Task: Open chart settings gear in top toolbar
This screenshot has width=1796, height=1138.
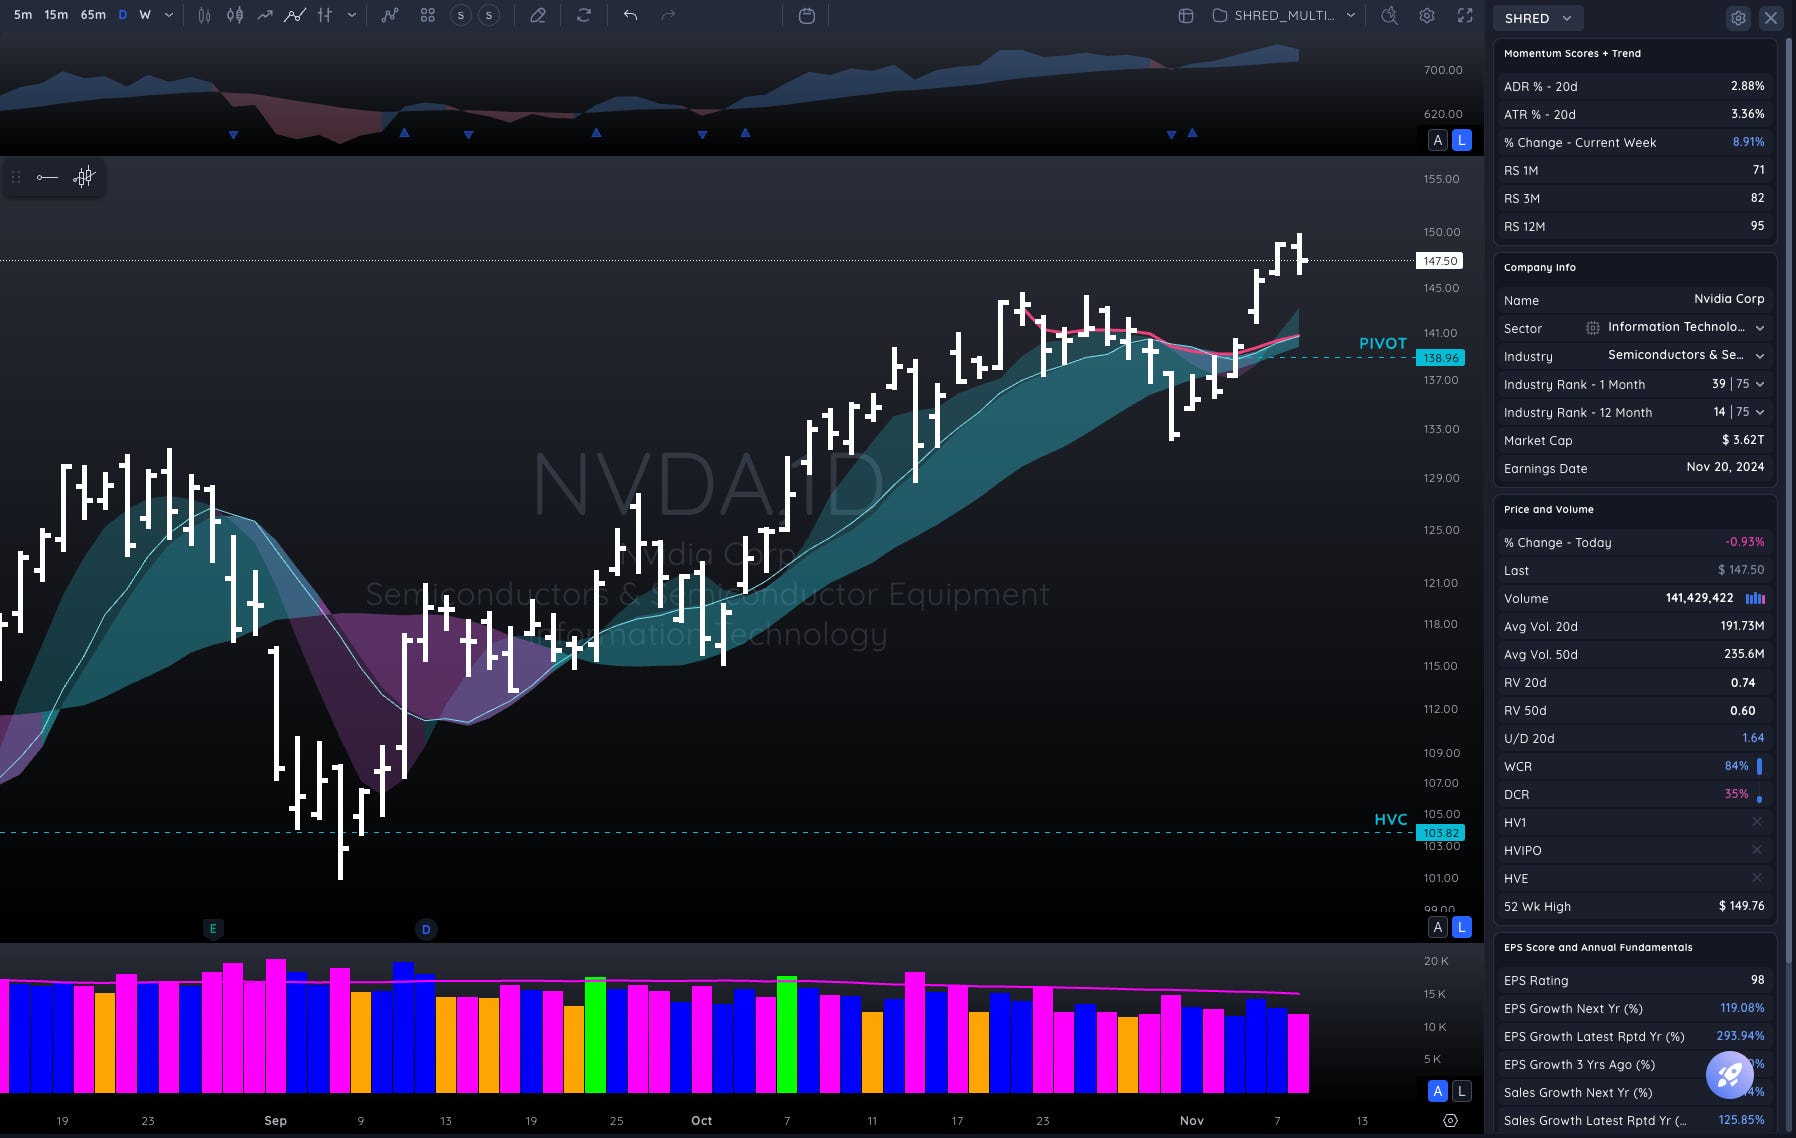Action: 1427,15
